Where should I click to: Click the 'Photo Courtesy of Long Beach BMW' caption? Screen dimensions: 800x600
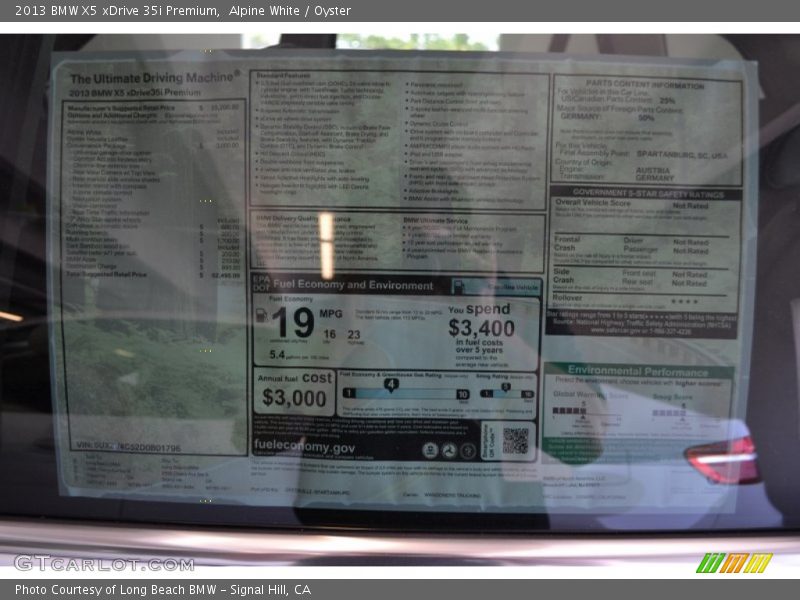[116, 590]
